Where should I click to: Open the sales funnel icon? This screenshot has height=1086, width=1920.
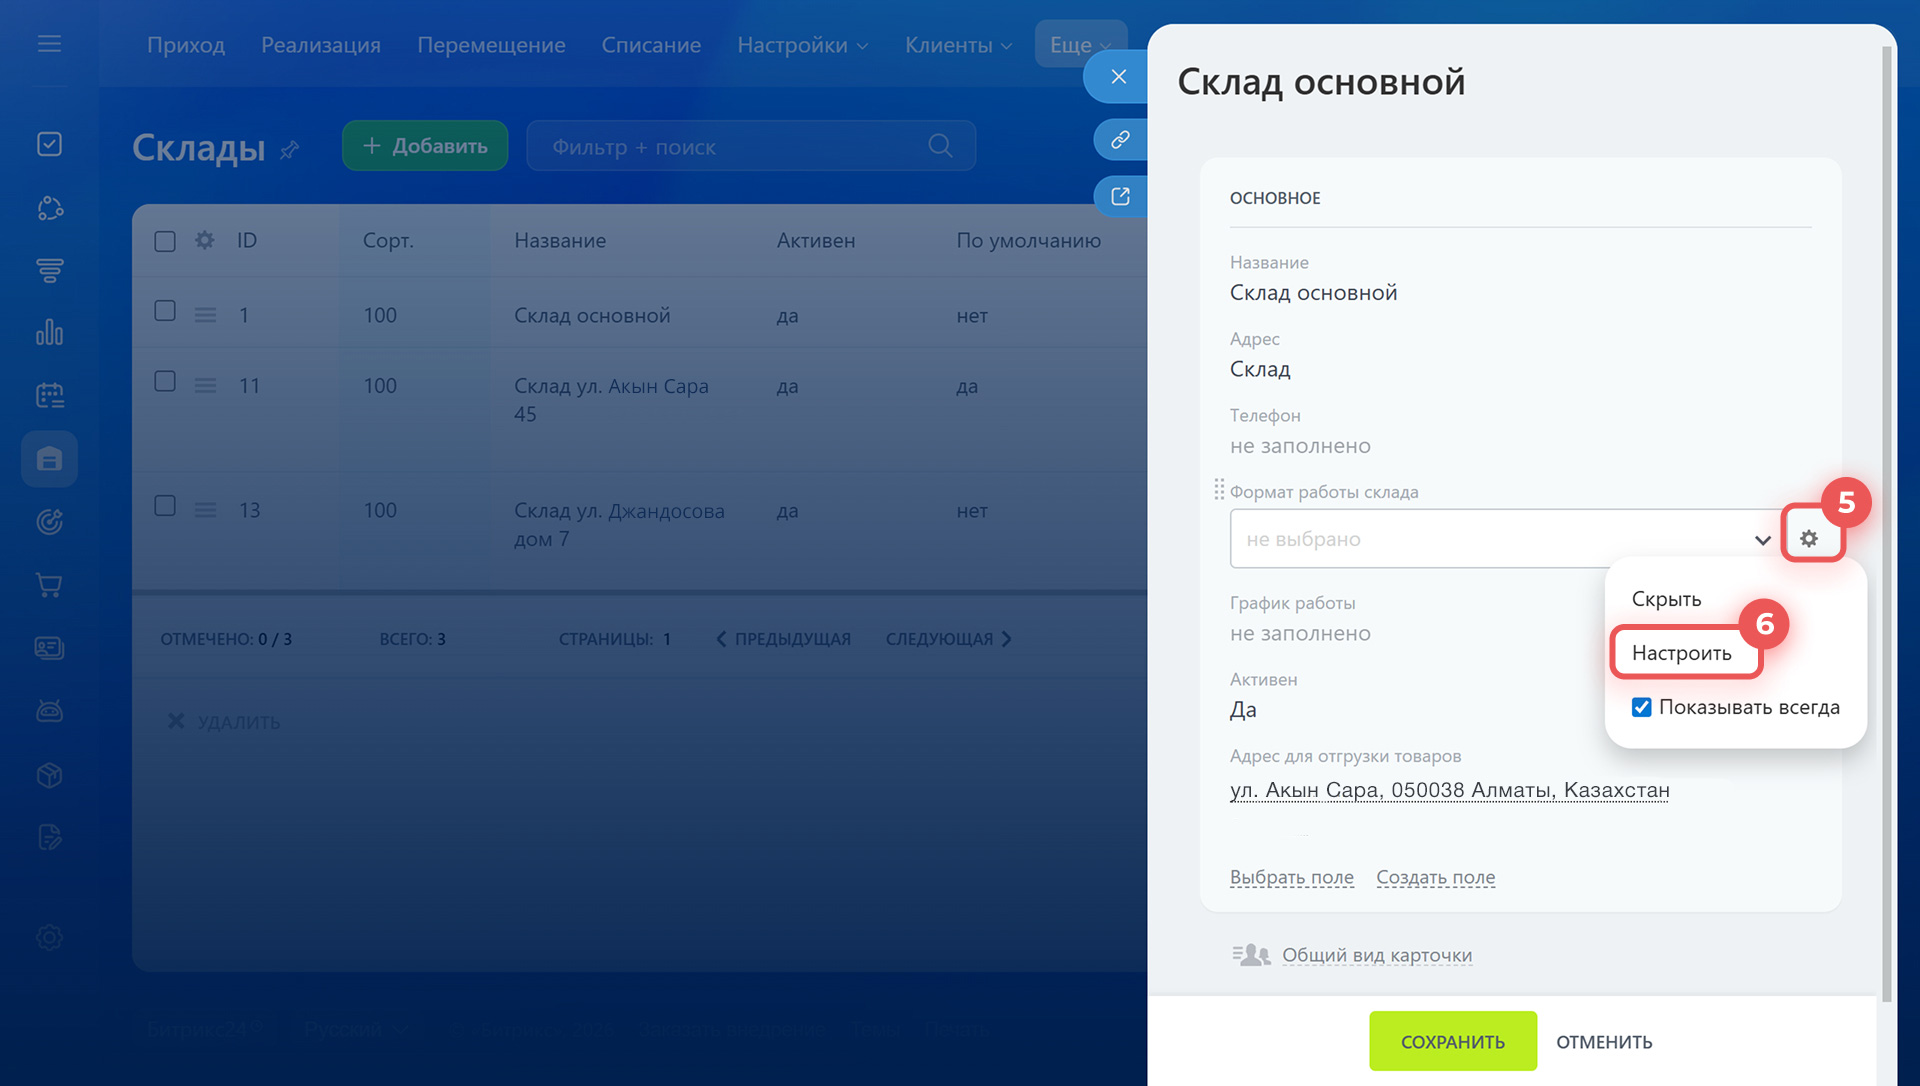[49, 270]
